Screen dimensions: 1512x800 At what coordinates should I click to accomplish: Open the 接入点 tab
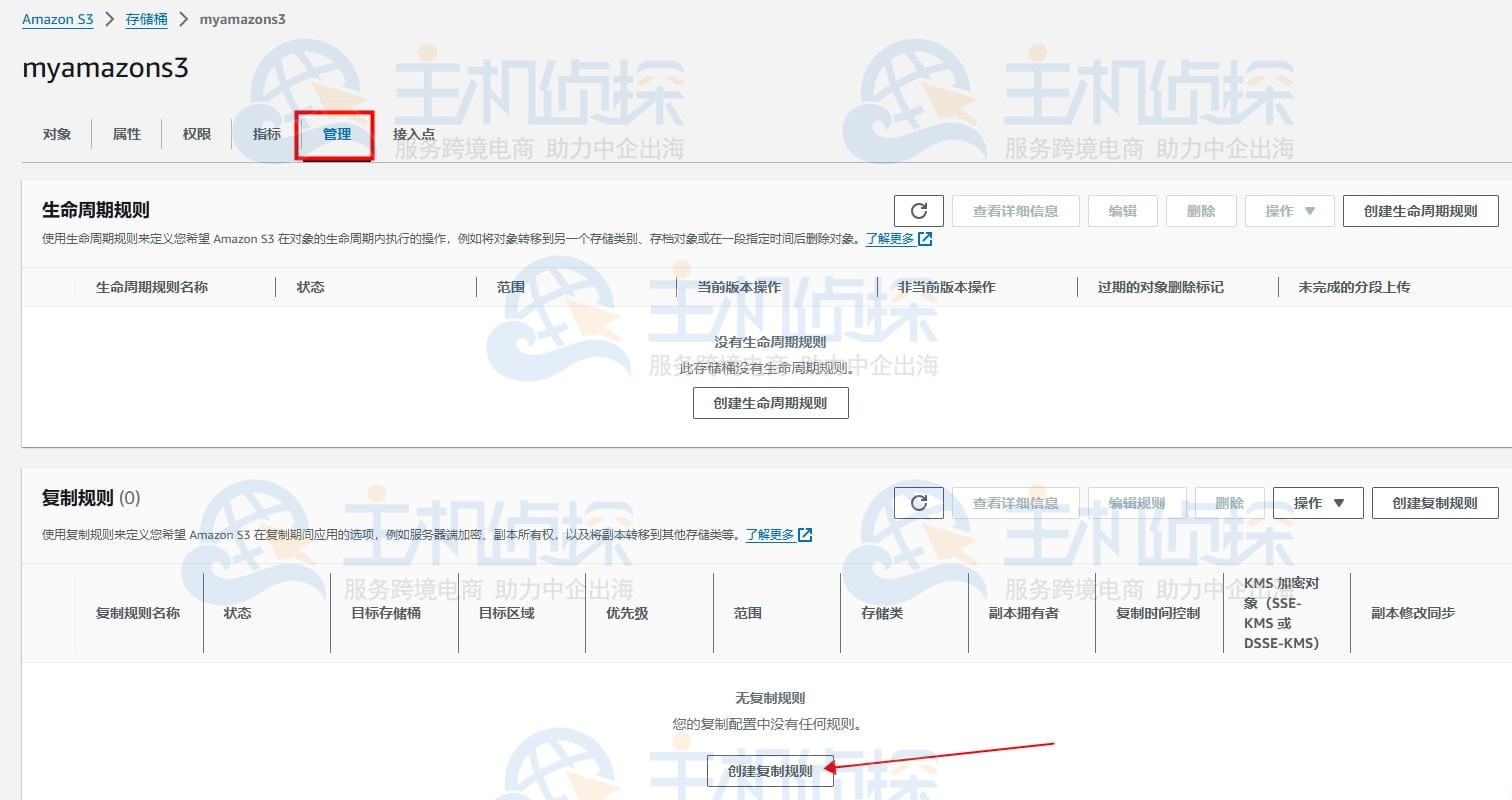(x=410, y=133)
